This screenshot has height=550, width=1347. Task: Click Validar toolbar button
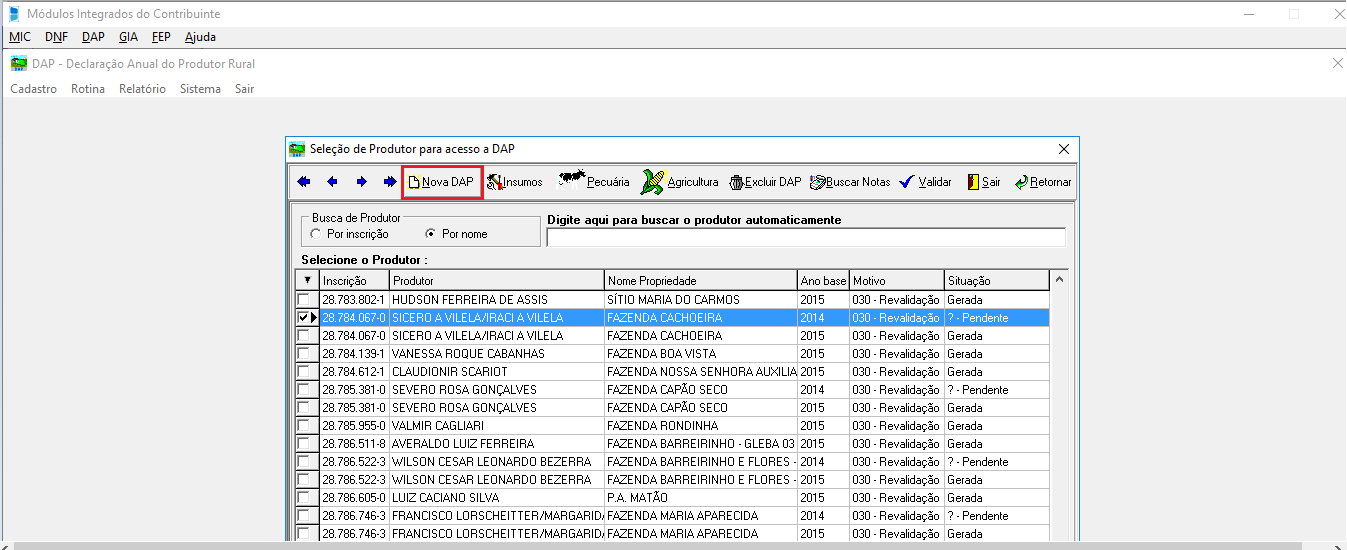point(925,182)
